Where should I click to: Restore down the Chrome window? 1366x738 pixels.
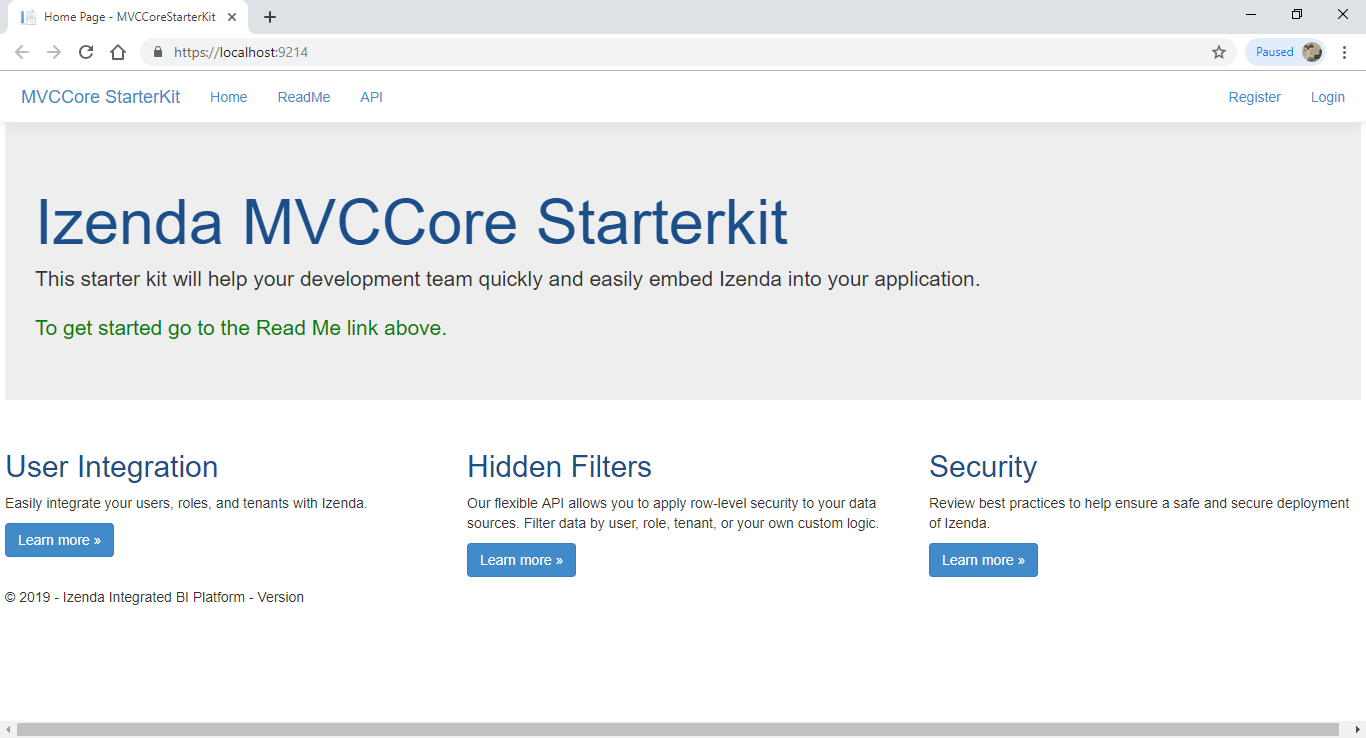click(1297, 15)
